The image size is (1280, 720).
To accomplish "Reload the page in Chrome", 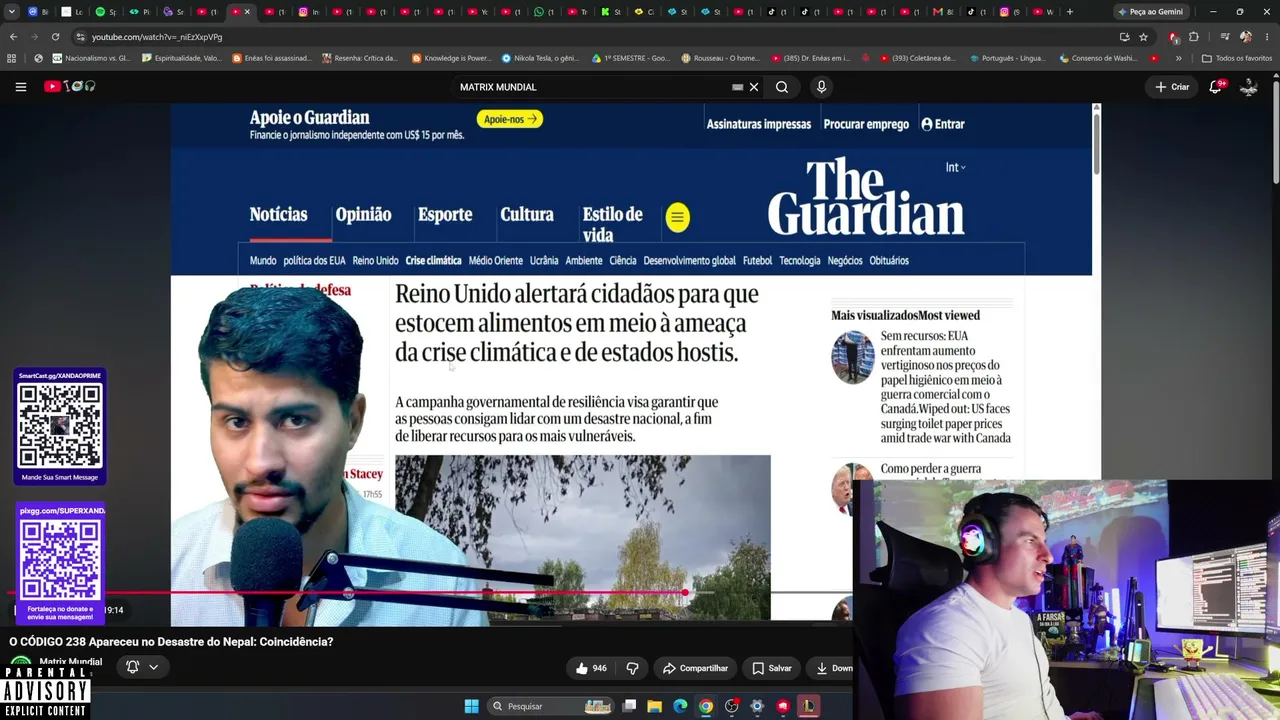I will (x=55, y=37).
